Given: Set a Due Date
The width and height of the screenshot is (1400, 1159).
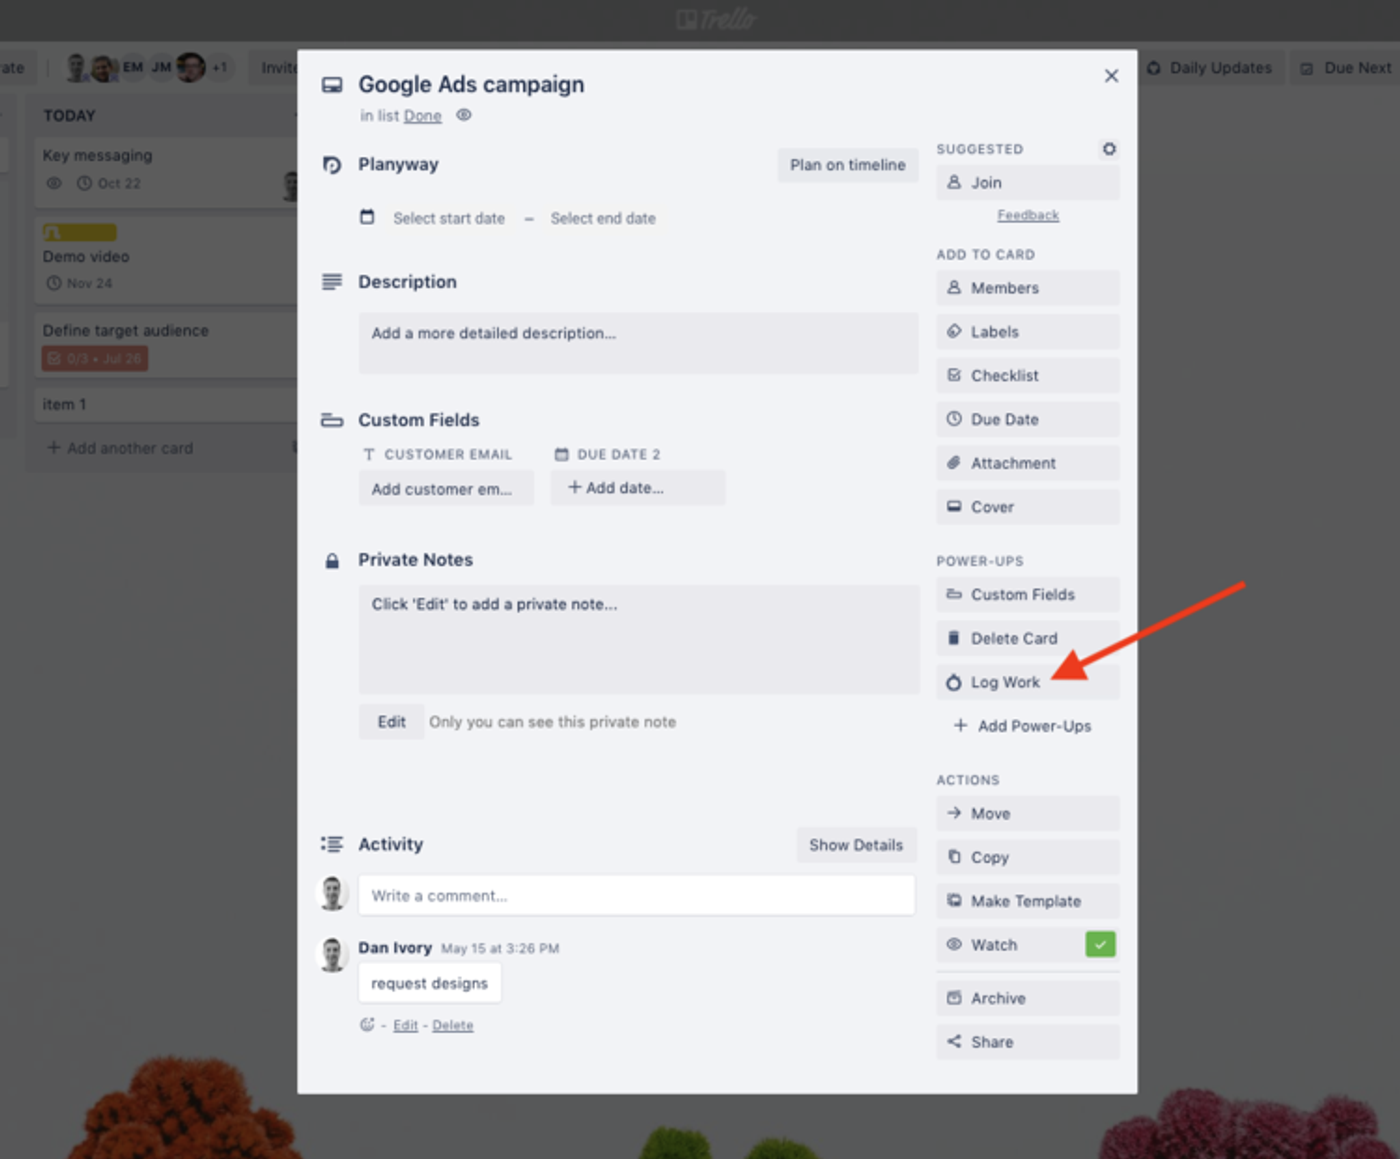Looking at the screenshot, I should point(1028,420).
